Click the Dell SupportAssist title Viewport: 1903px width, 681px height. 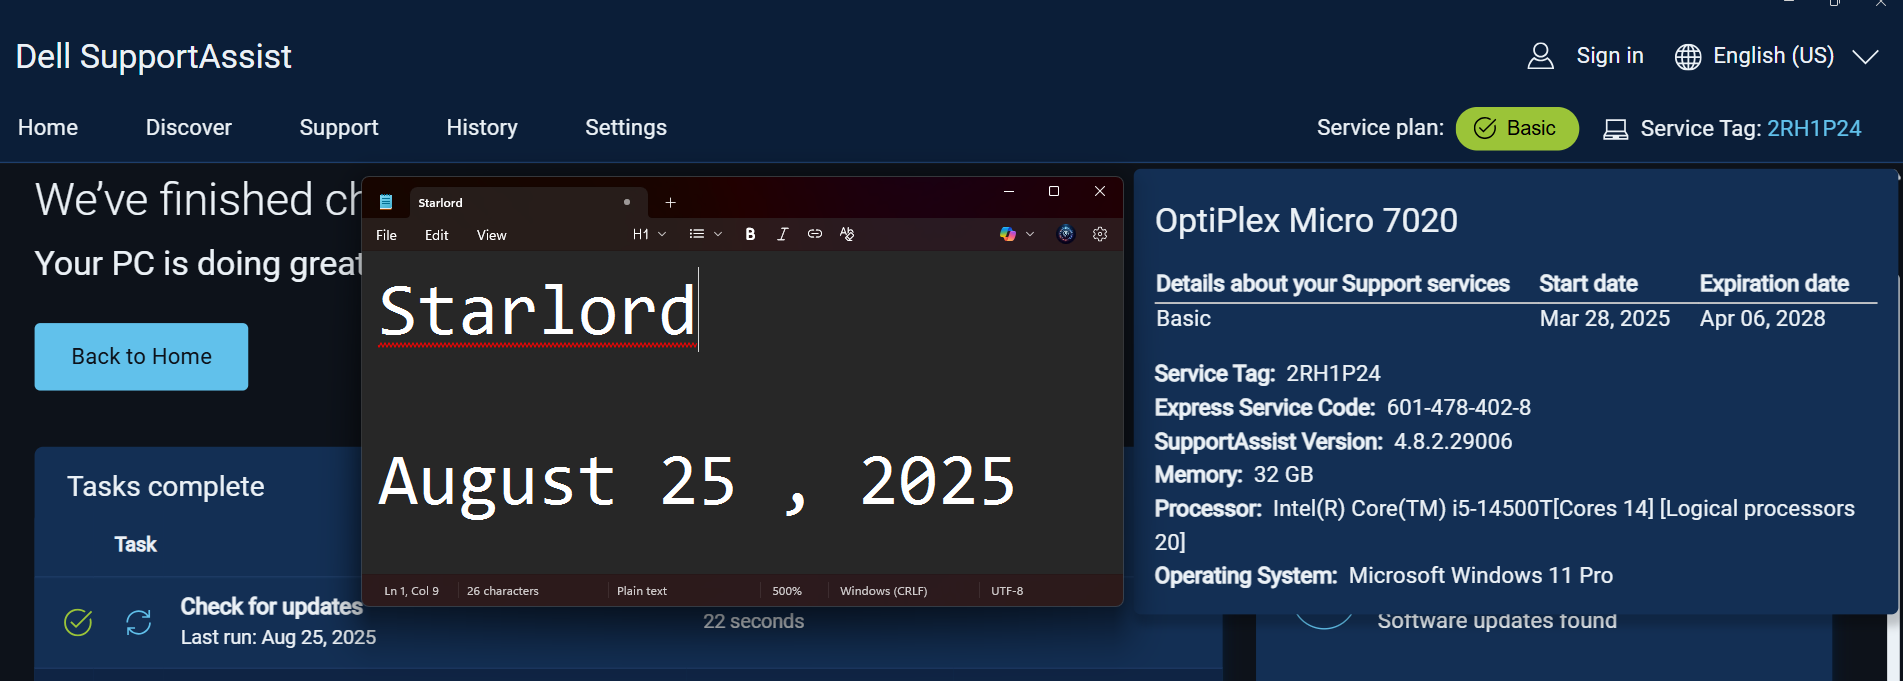[x=153, y=56]
